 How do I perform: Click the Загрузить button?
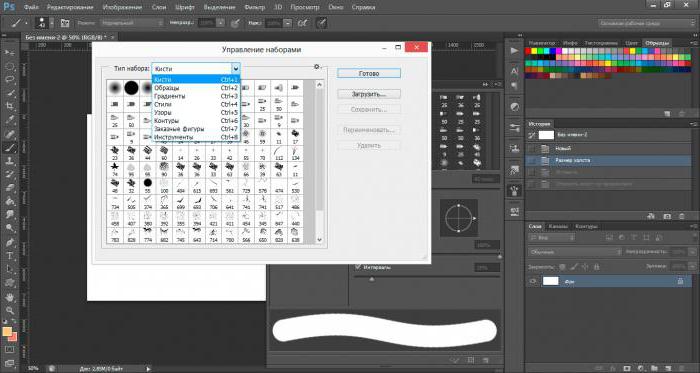369,94
